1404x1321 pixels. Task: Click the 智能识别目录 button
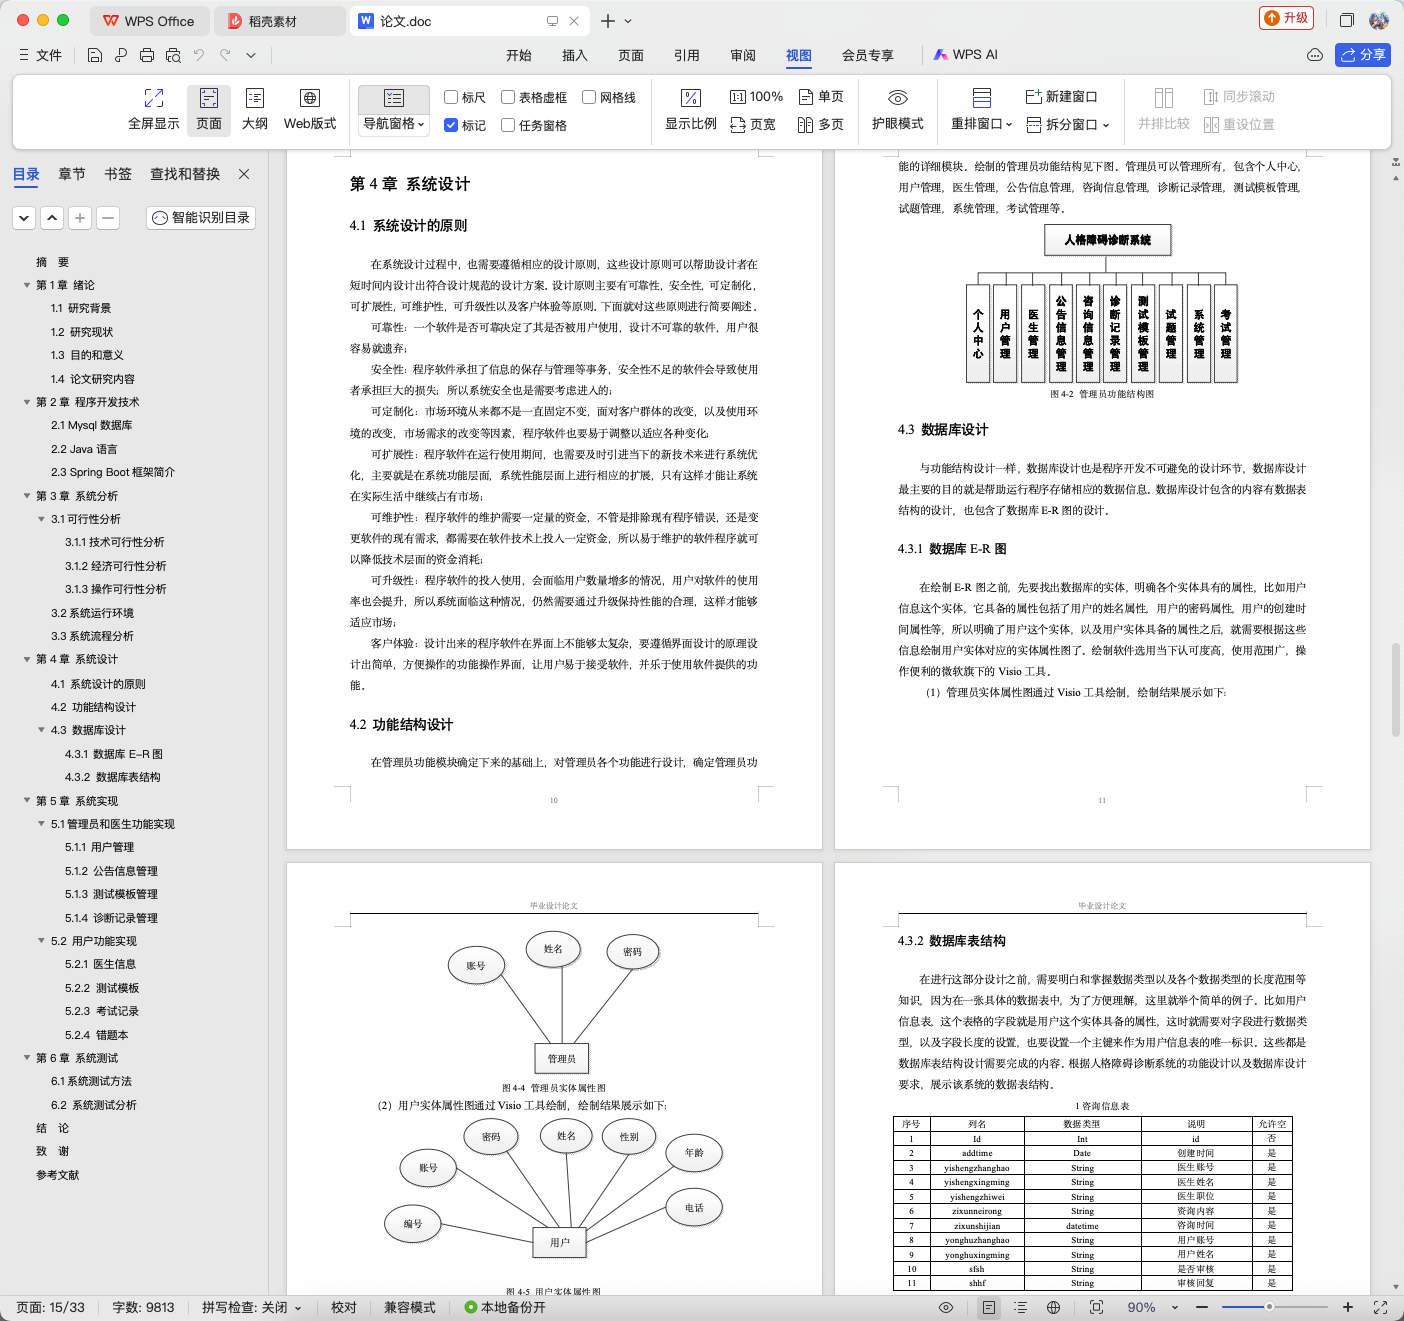click(201, 217)
